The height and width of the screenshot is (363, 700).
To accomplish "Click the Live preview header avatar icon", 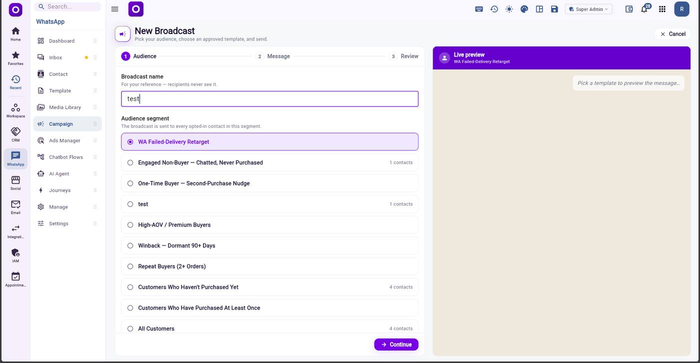I will pos(444,58).
